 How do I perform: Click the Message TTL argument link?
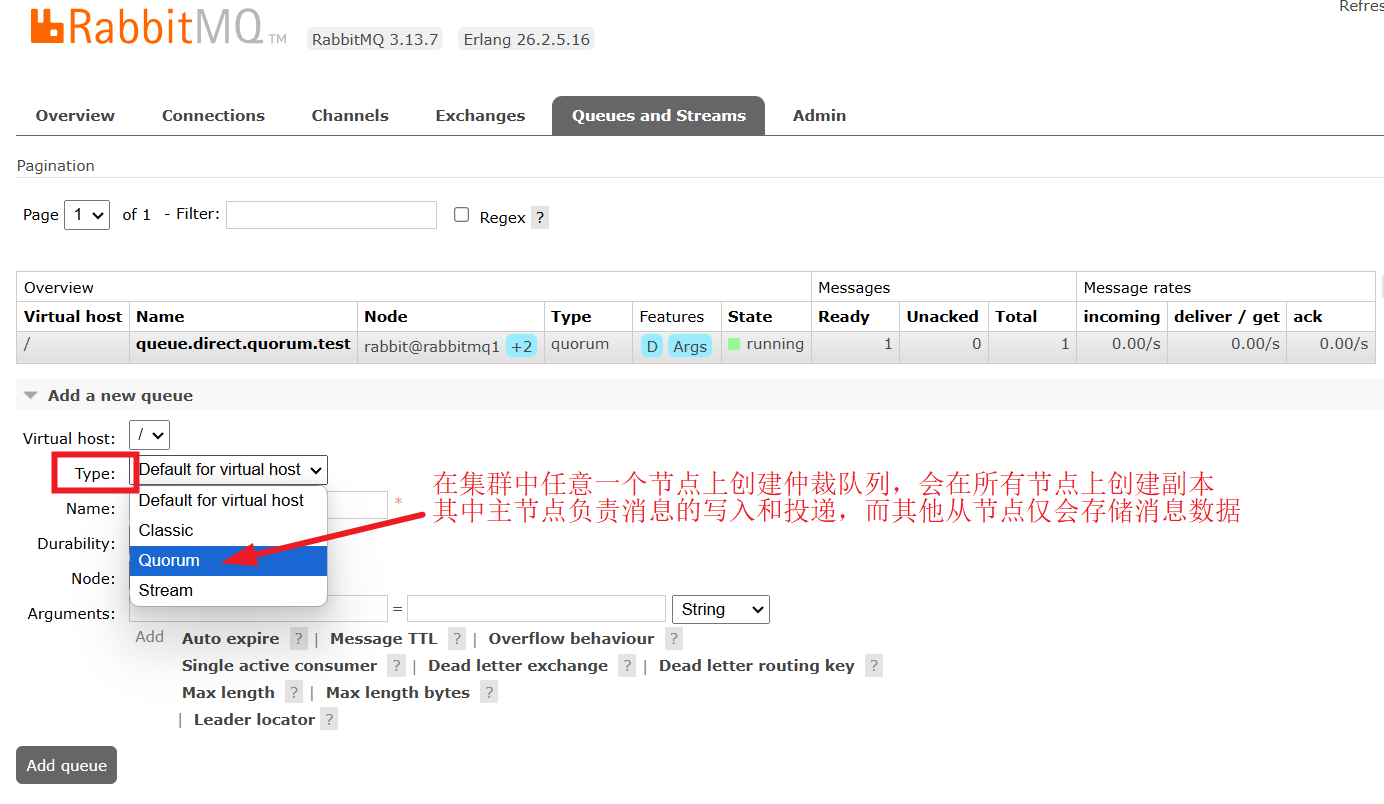click(x=383, y=638)
